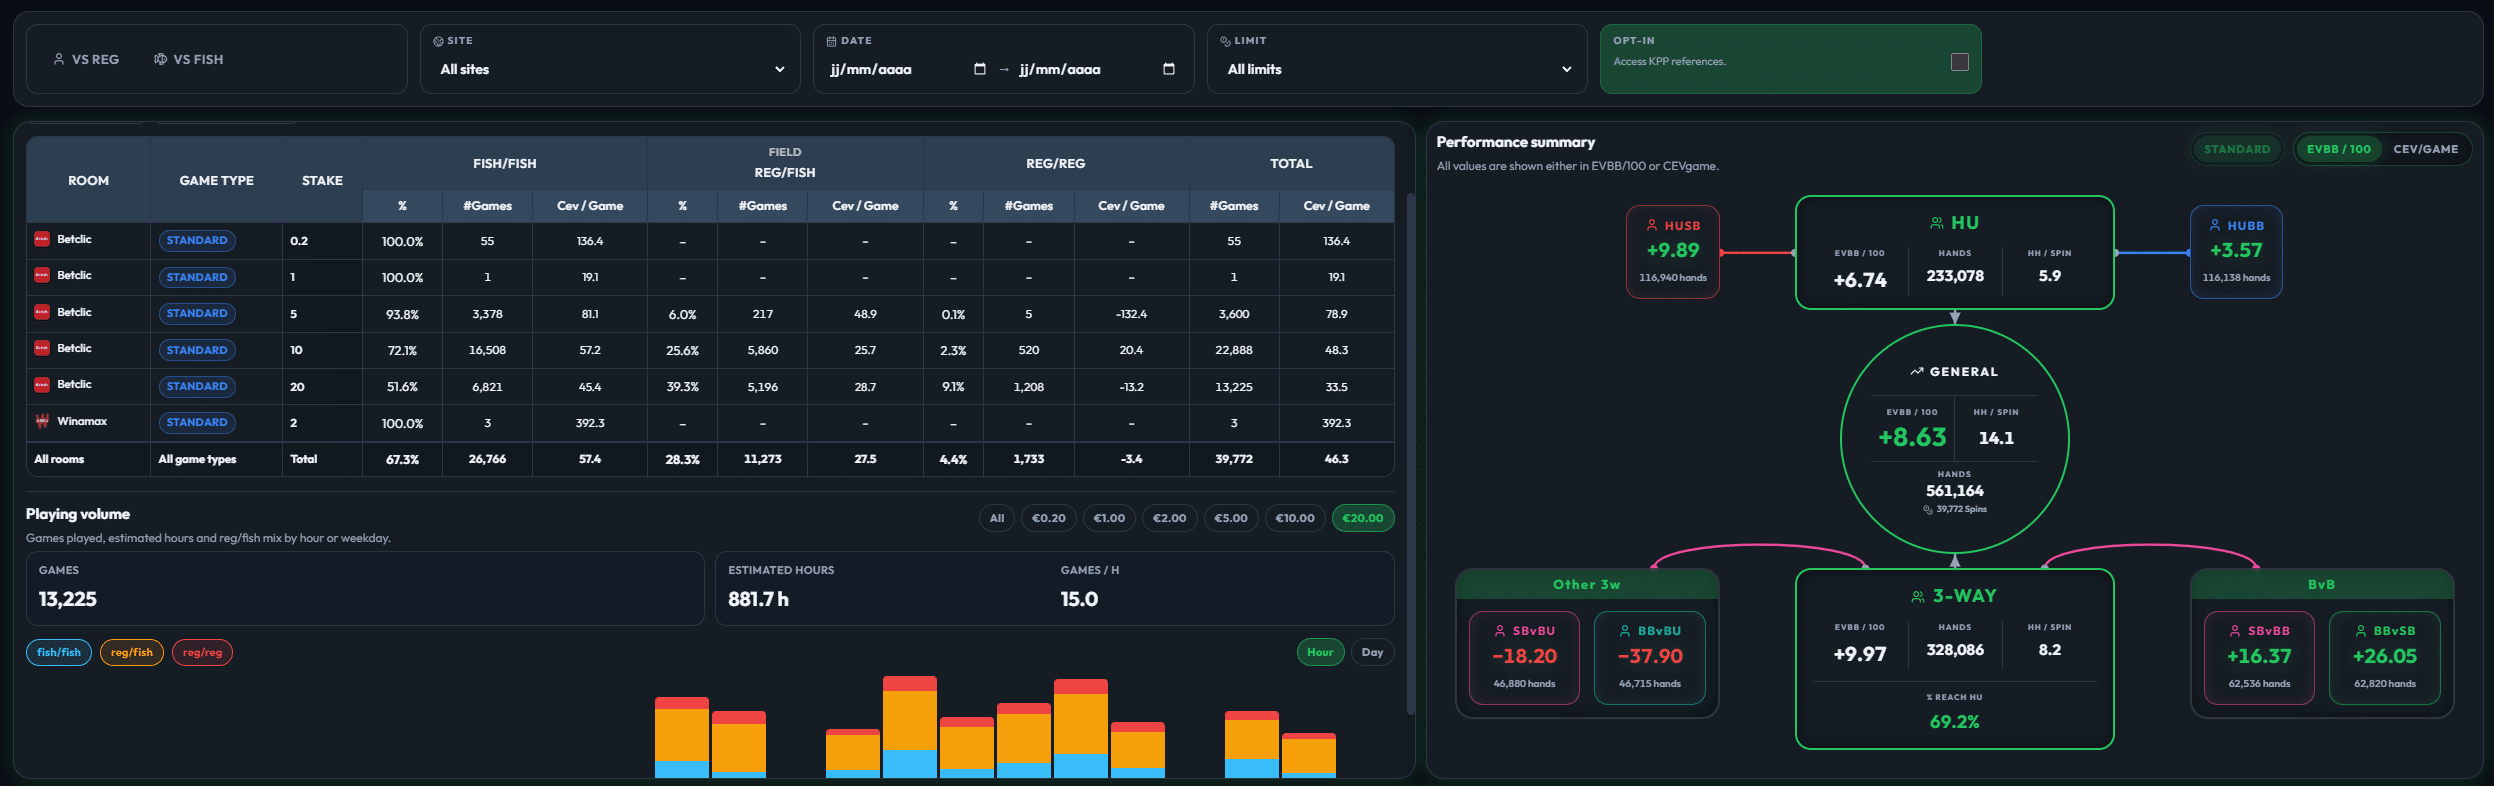Click Betclic logo in stake 0.2 row
Screen dimensions: 2494x786
(x=42, y=239)
